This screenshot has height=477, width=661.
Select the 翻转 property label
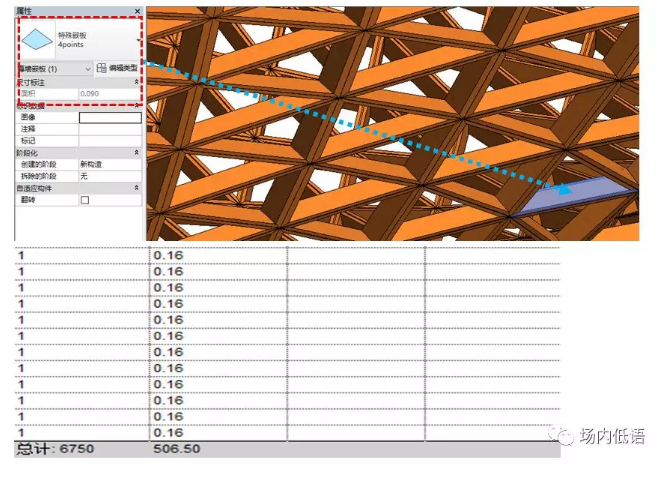coord(28,200)
